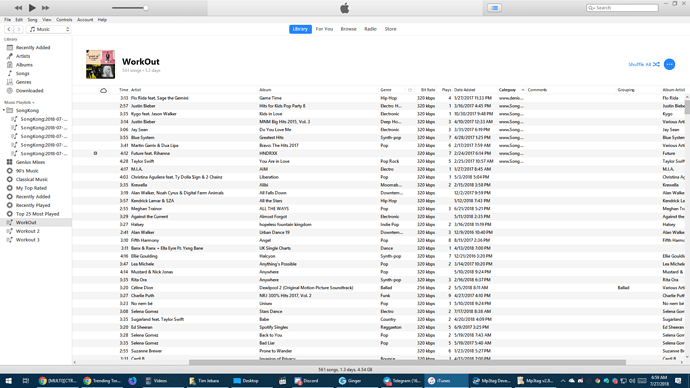Screen dimensions: 690x388
Task: Click the Love heart column header
Action: coord(410,90)
